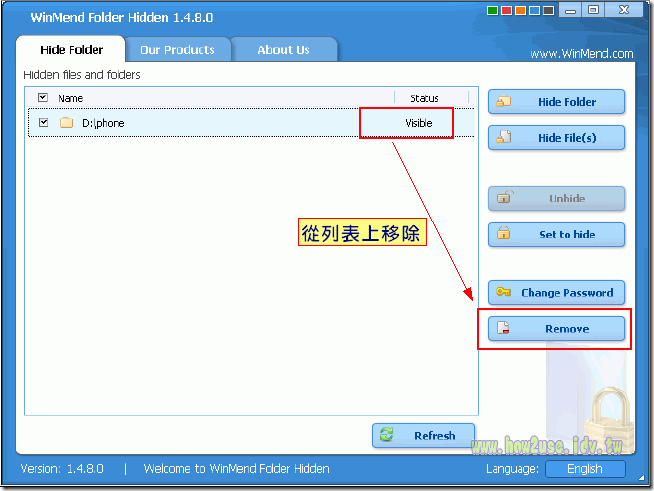The image size is (654, 491).
Task: Click the grayed Unhide button
Action: pyautogui.click(x=556, y=199)
